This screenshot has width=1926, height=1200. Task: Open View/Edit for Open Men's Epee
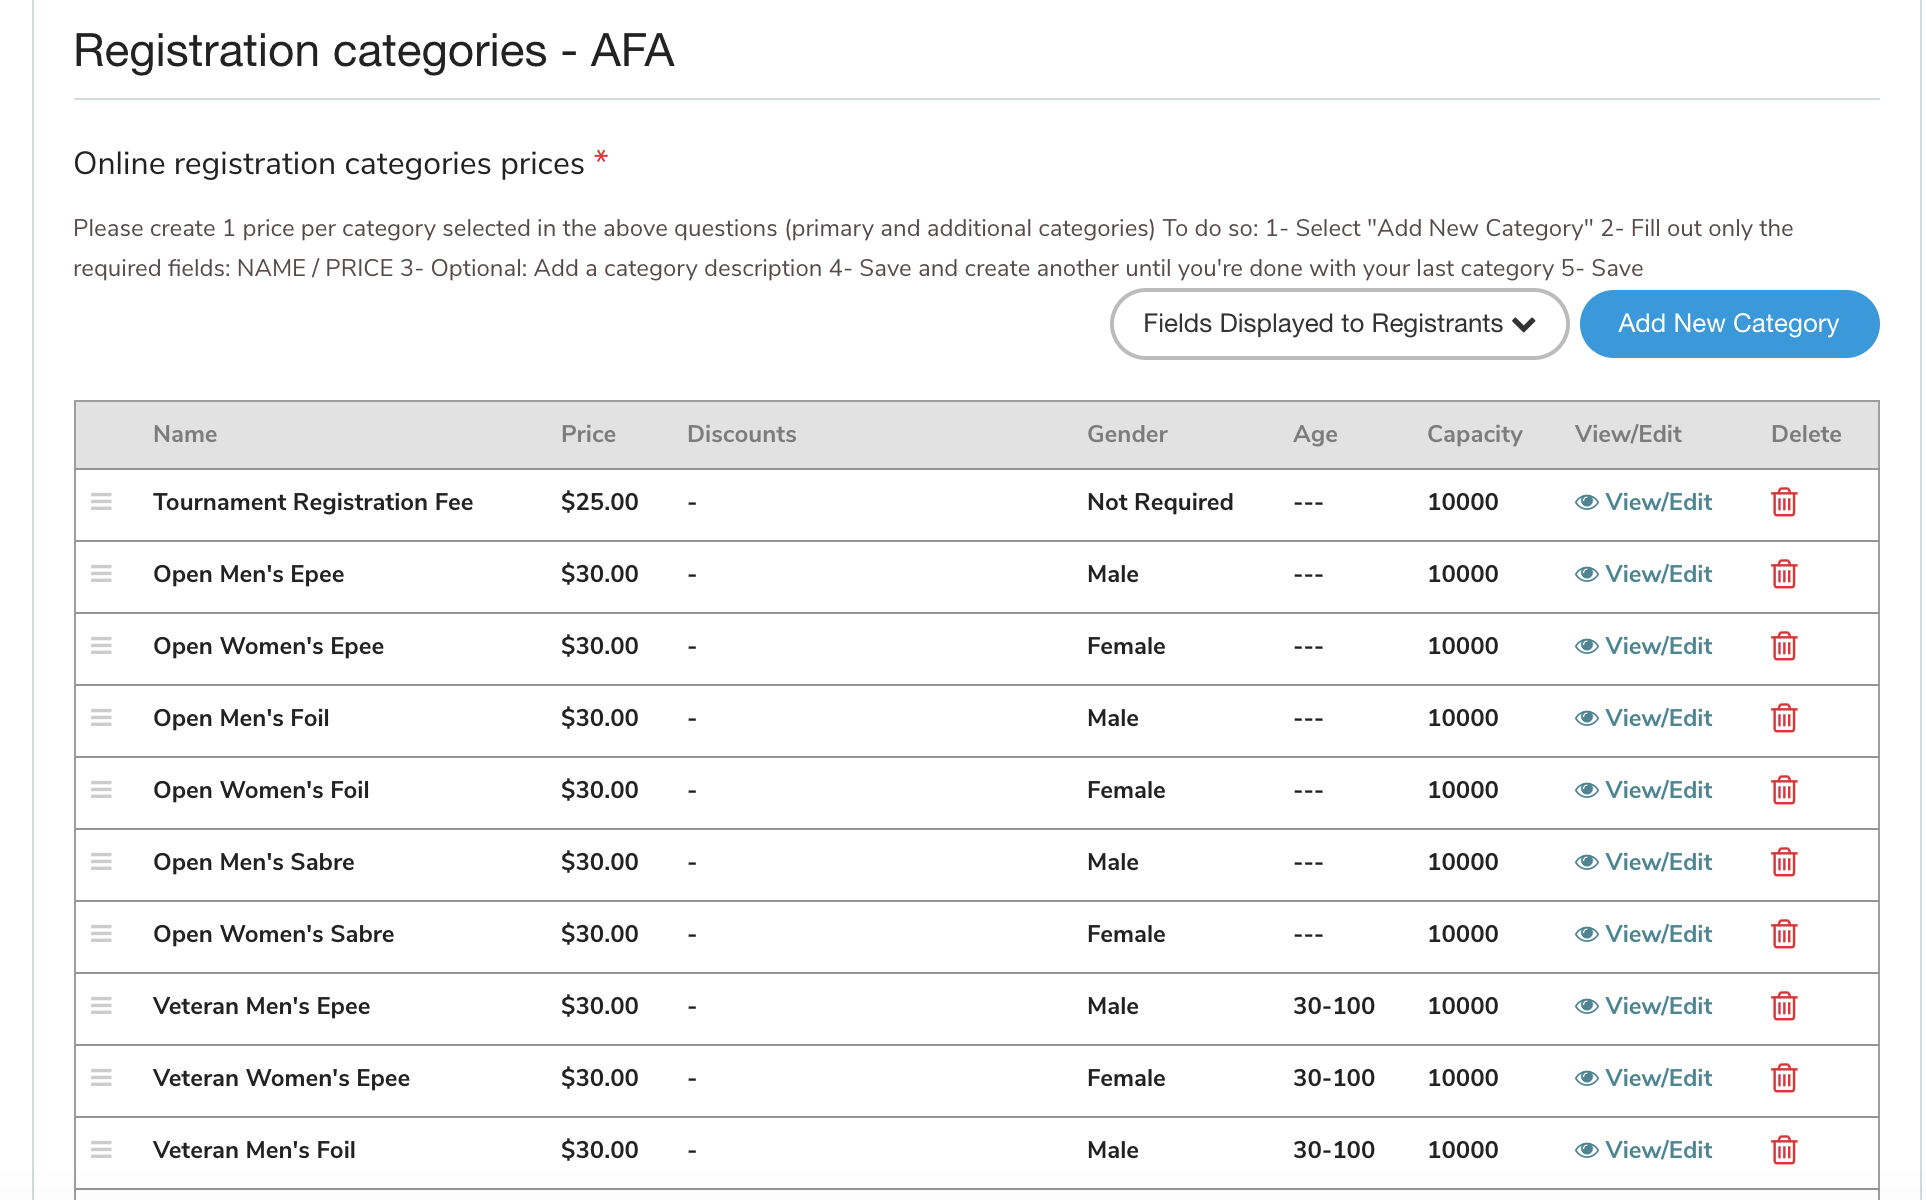coord(1643,574)
